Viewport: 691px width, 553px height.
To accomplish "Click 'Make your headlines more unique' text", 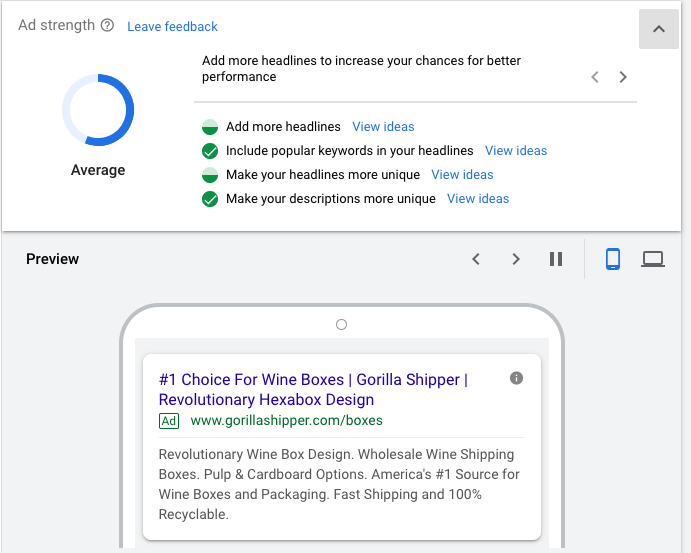I will pos(323,174).
